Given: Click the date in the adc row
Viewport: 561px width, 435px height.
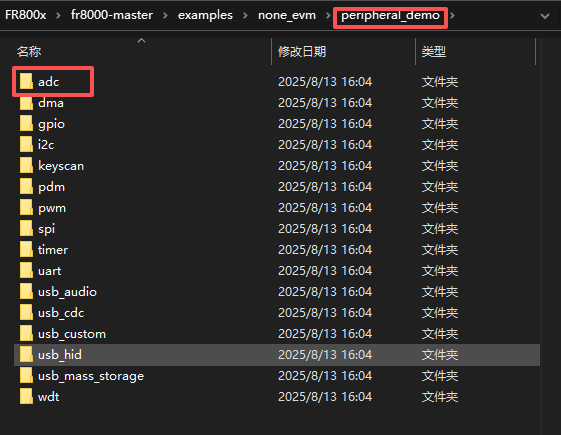Looking at the screenshot, I should point(325,82).
